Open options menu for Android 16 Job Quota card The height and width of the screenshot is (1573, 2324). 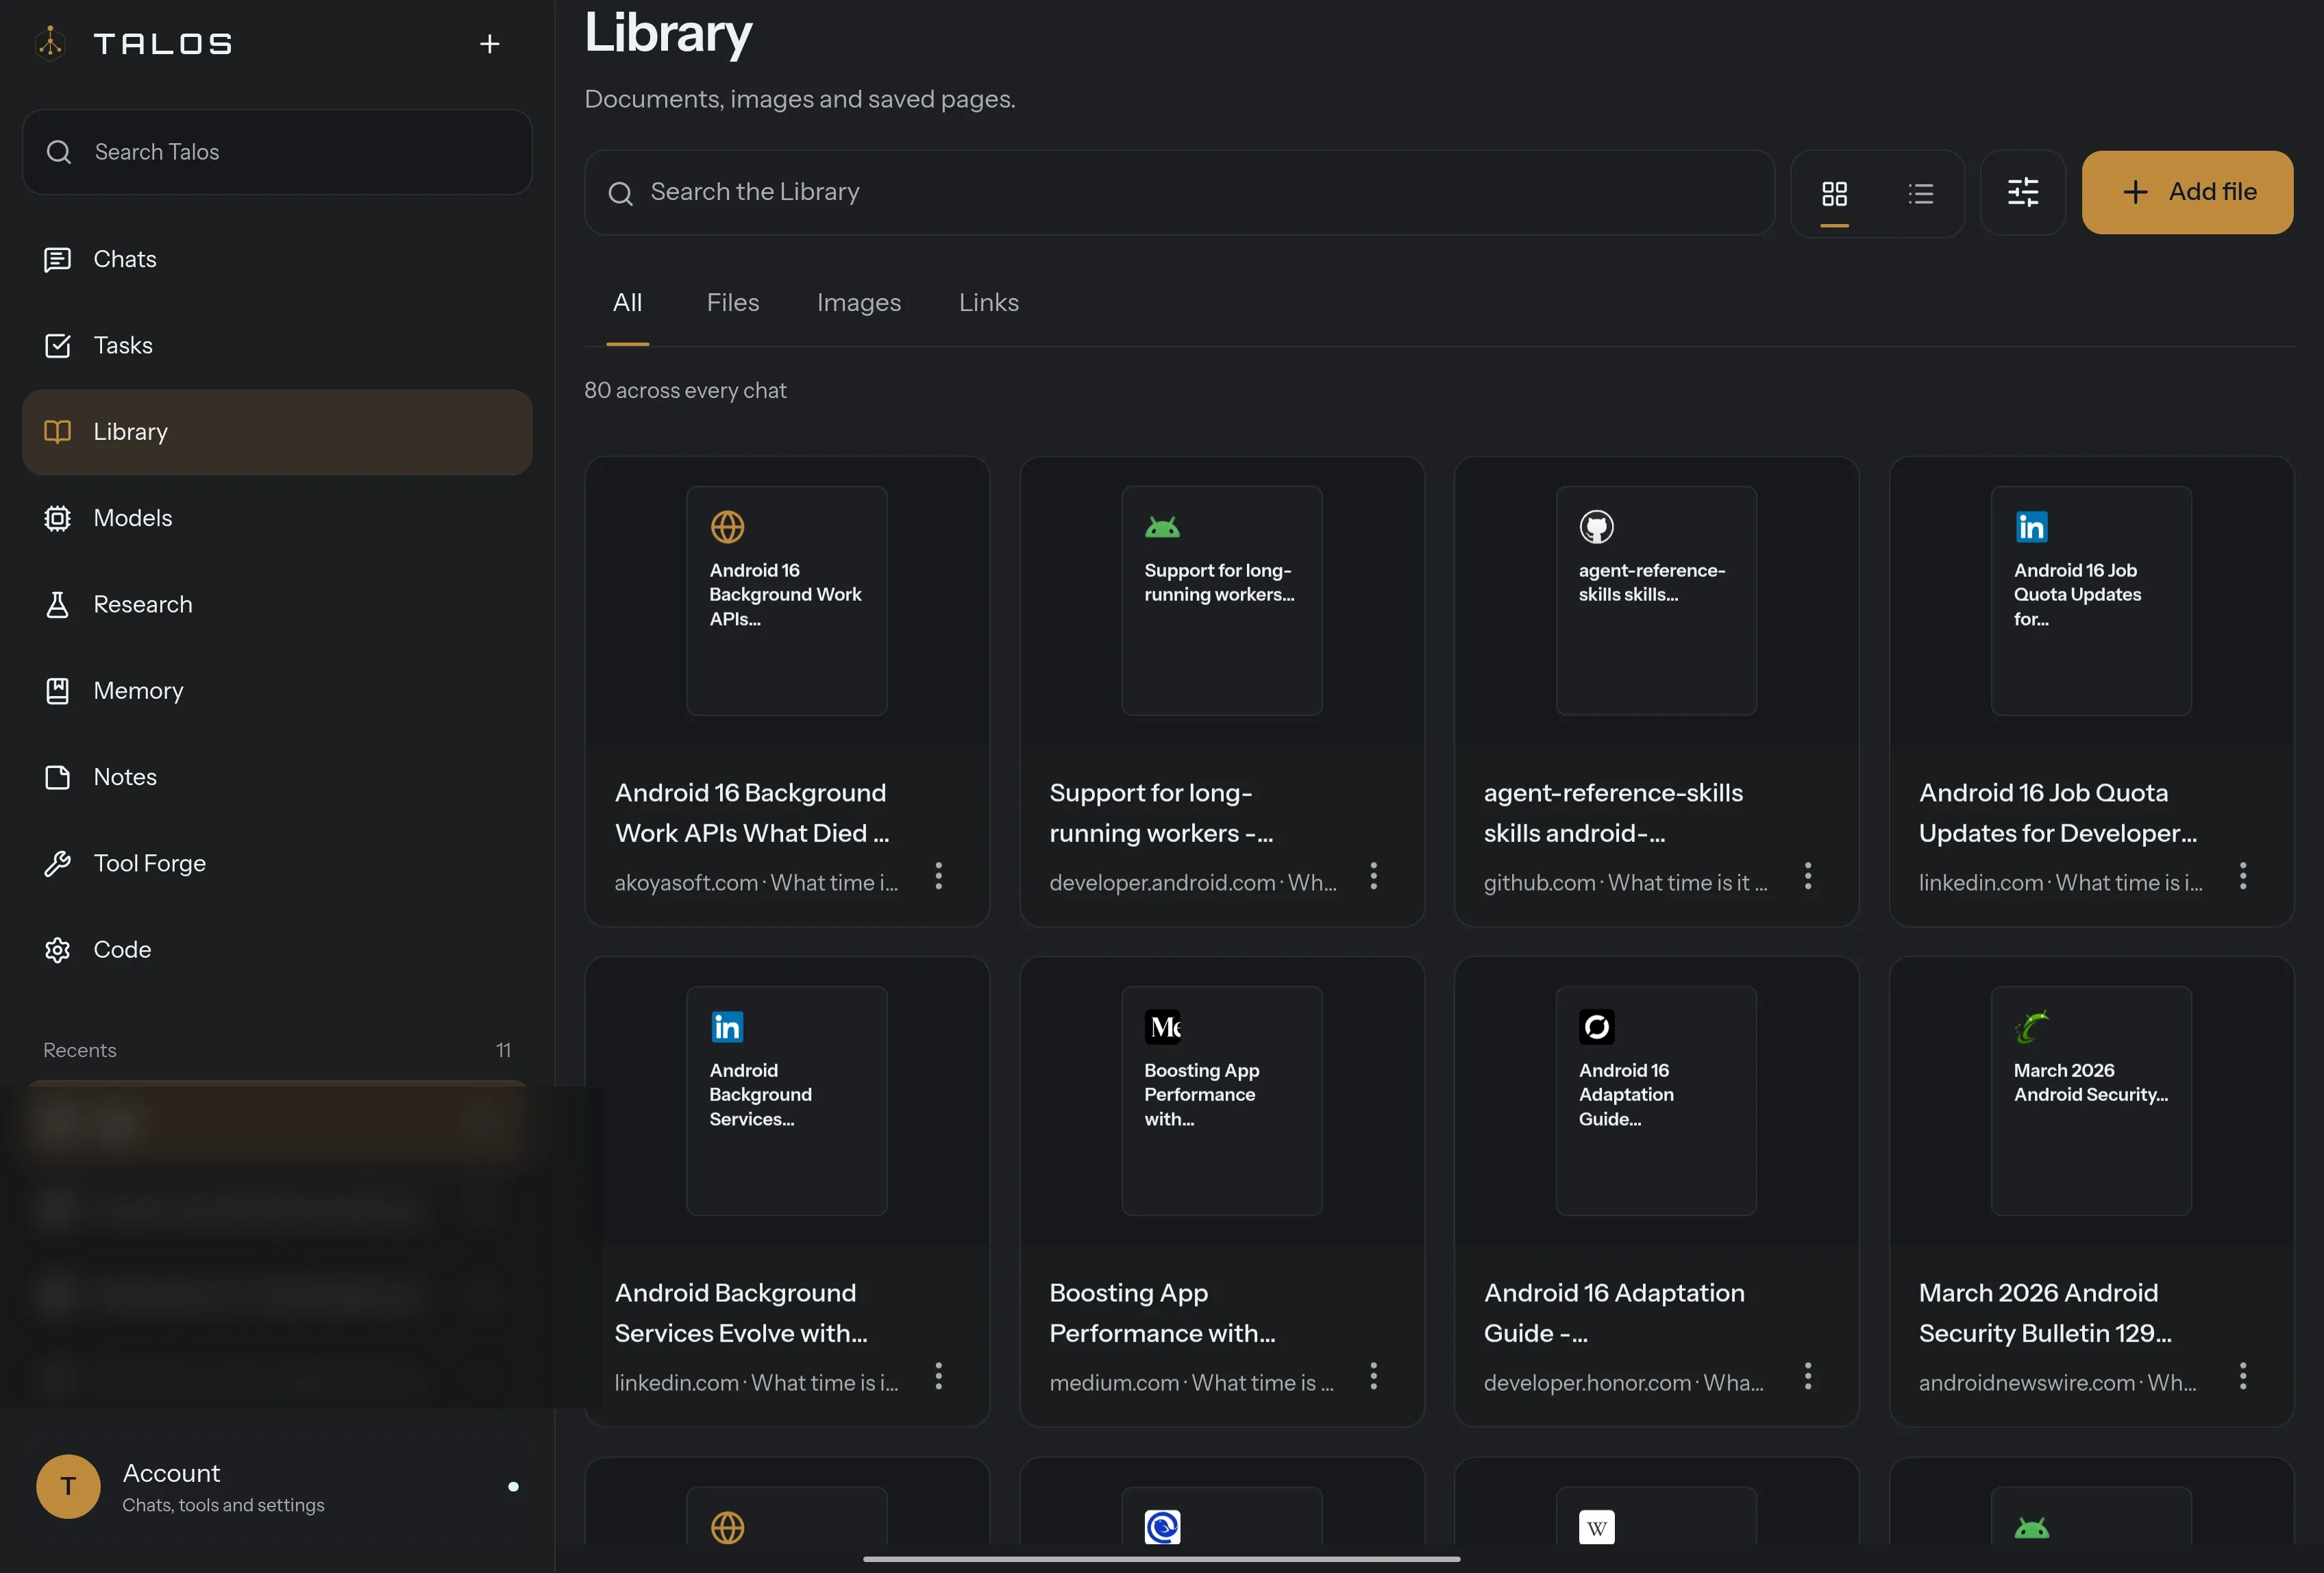[x=2242, y=876]
